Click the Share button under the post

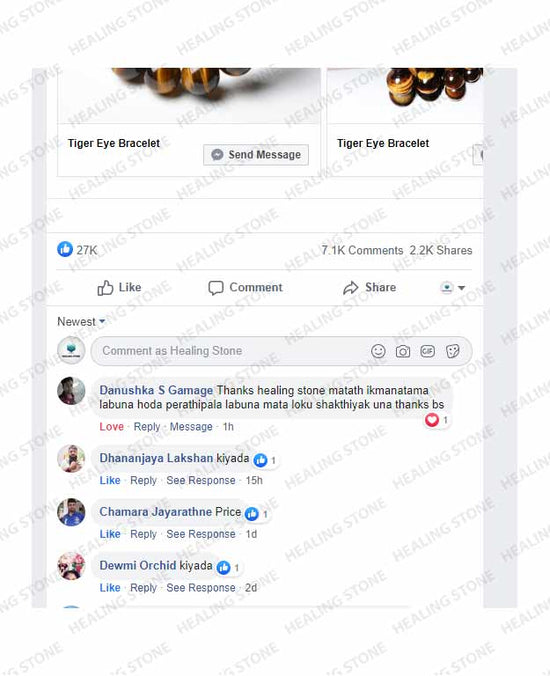[x=369, y=288]
